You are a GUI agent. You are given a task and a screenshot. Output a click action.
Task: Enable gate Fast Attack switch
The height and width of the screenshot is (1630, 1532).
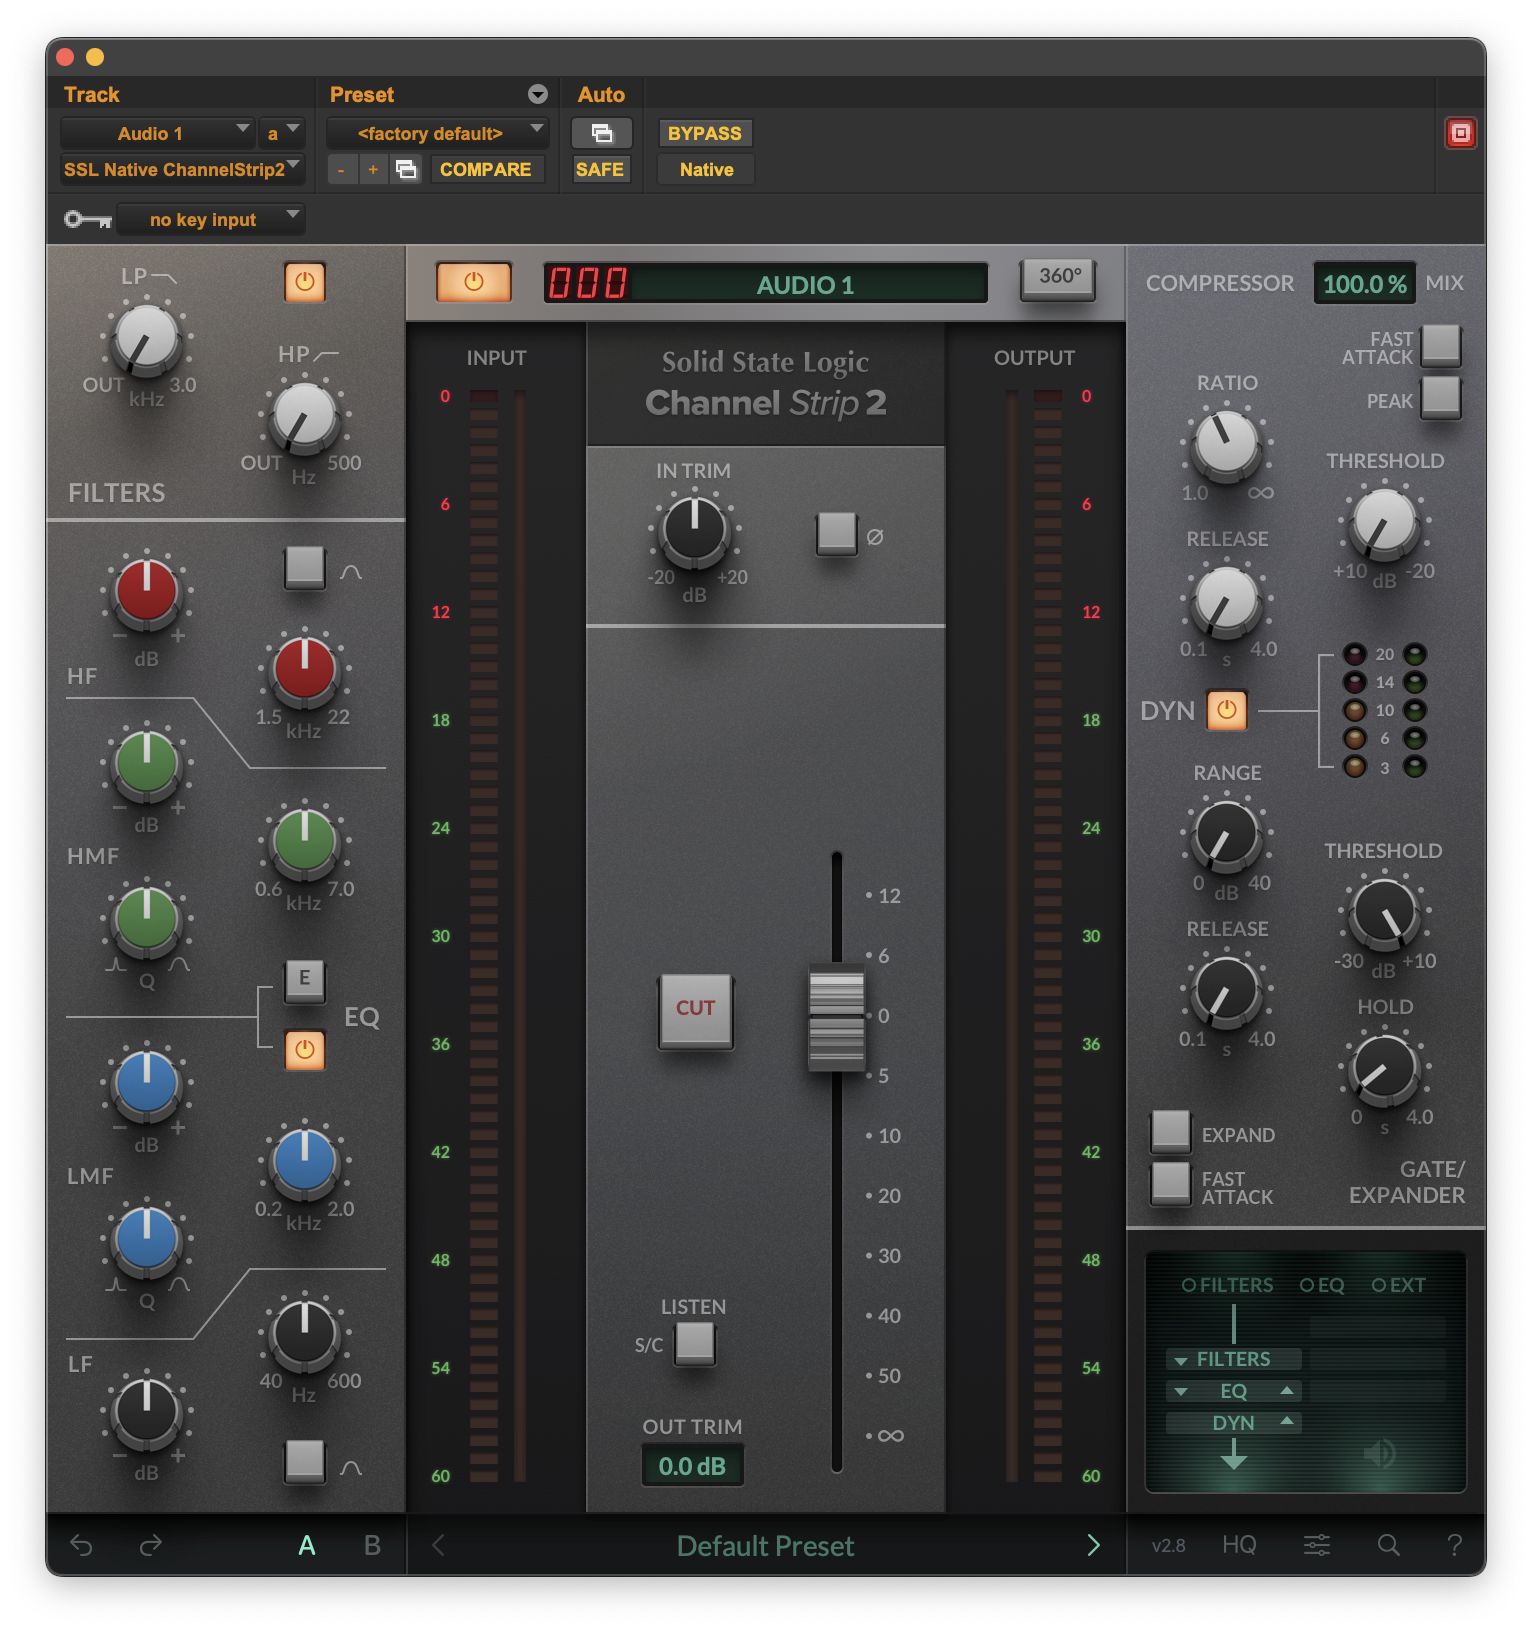[x=1171, y=1183]
